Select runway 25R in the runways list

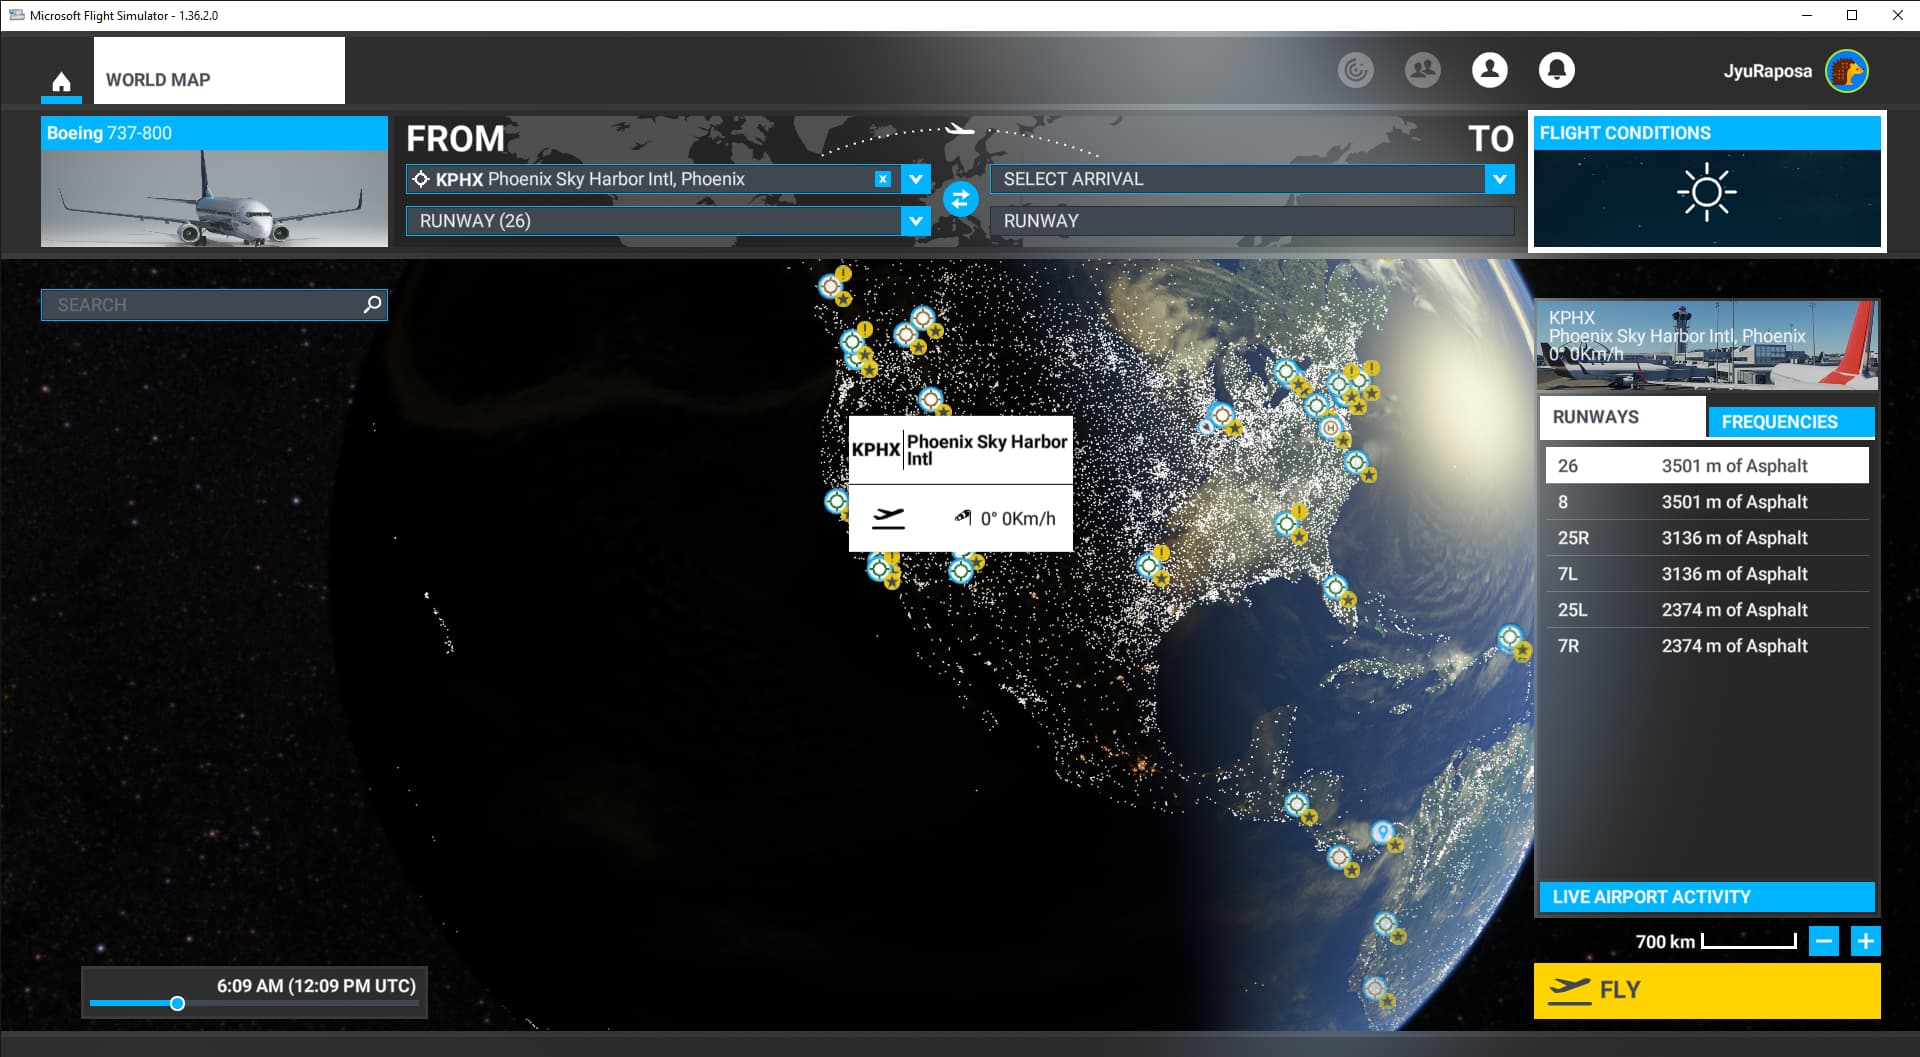(x=1706, y=538)
